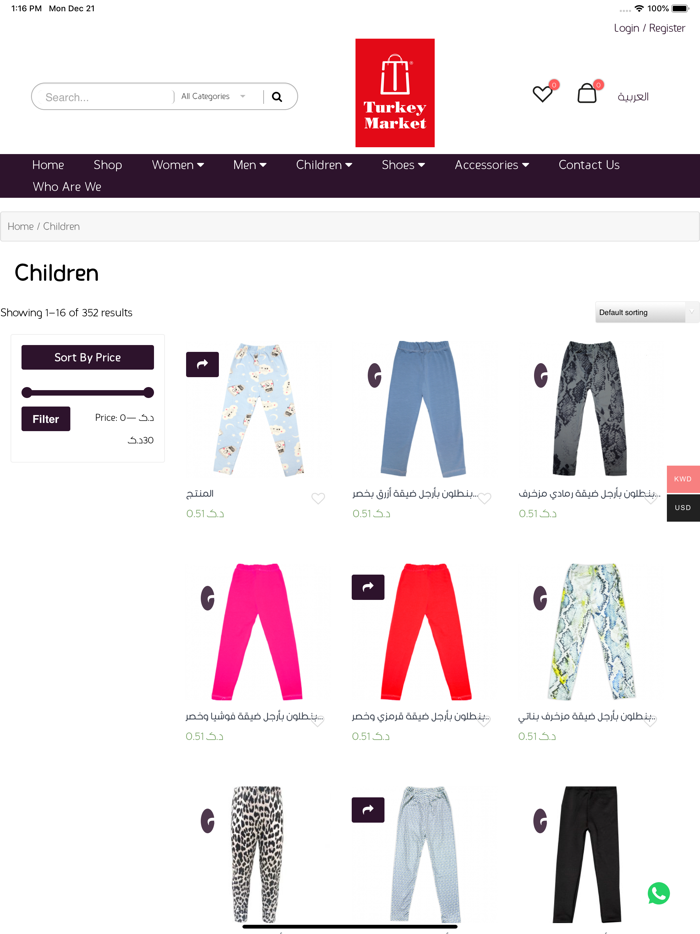Open the Default sorting dropdown
This screenshot has height=934, width=700.
(x=646, y=312)
